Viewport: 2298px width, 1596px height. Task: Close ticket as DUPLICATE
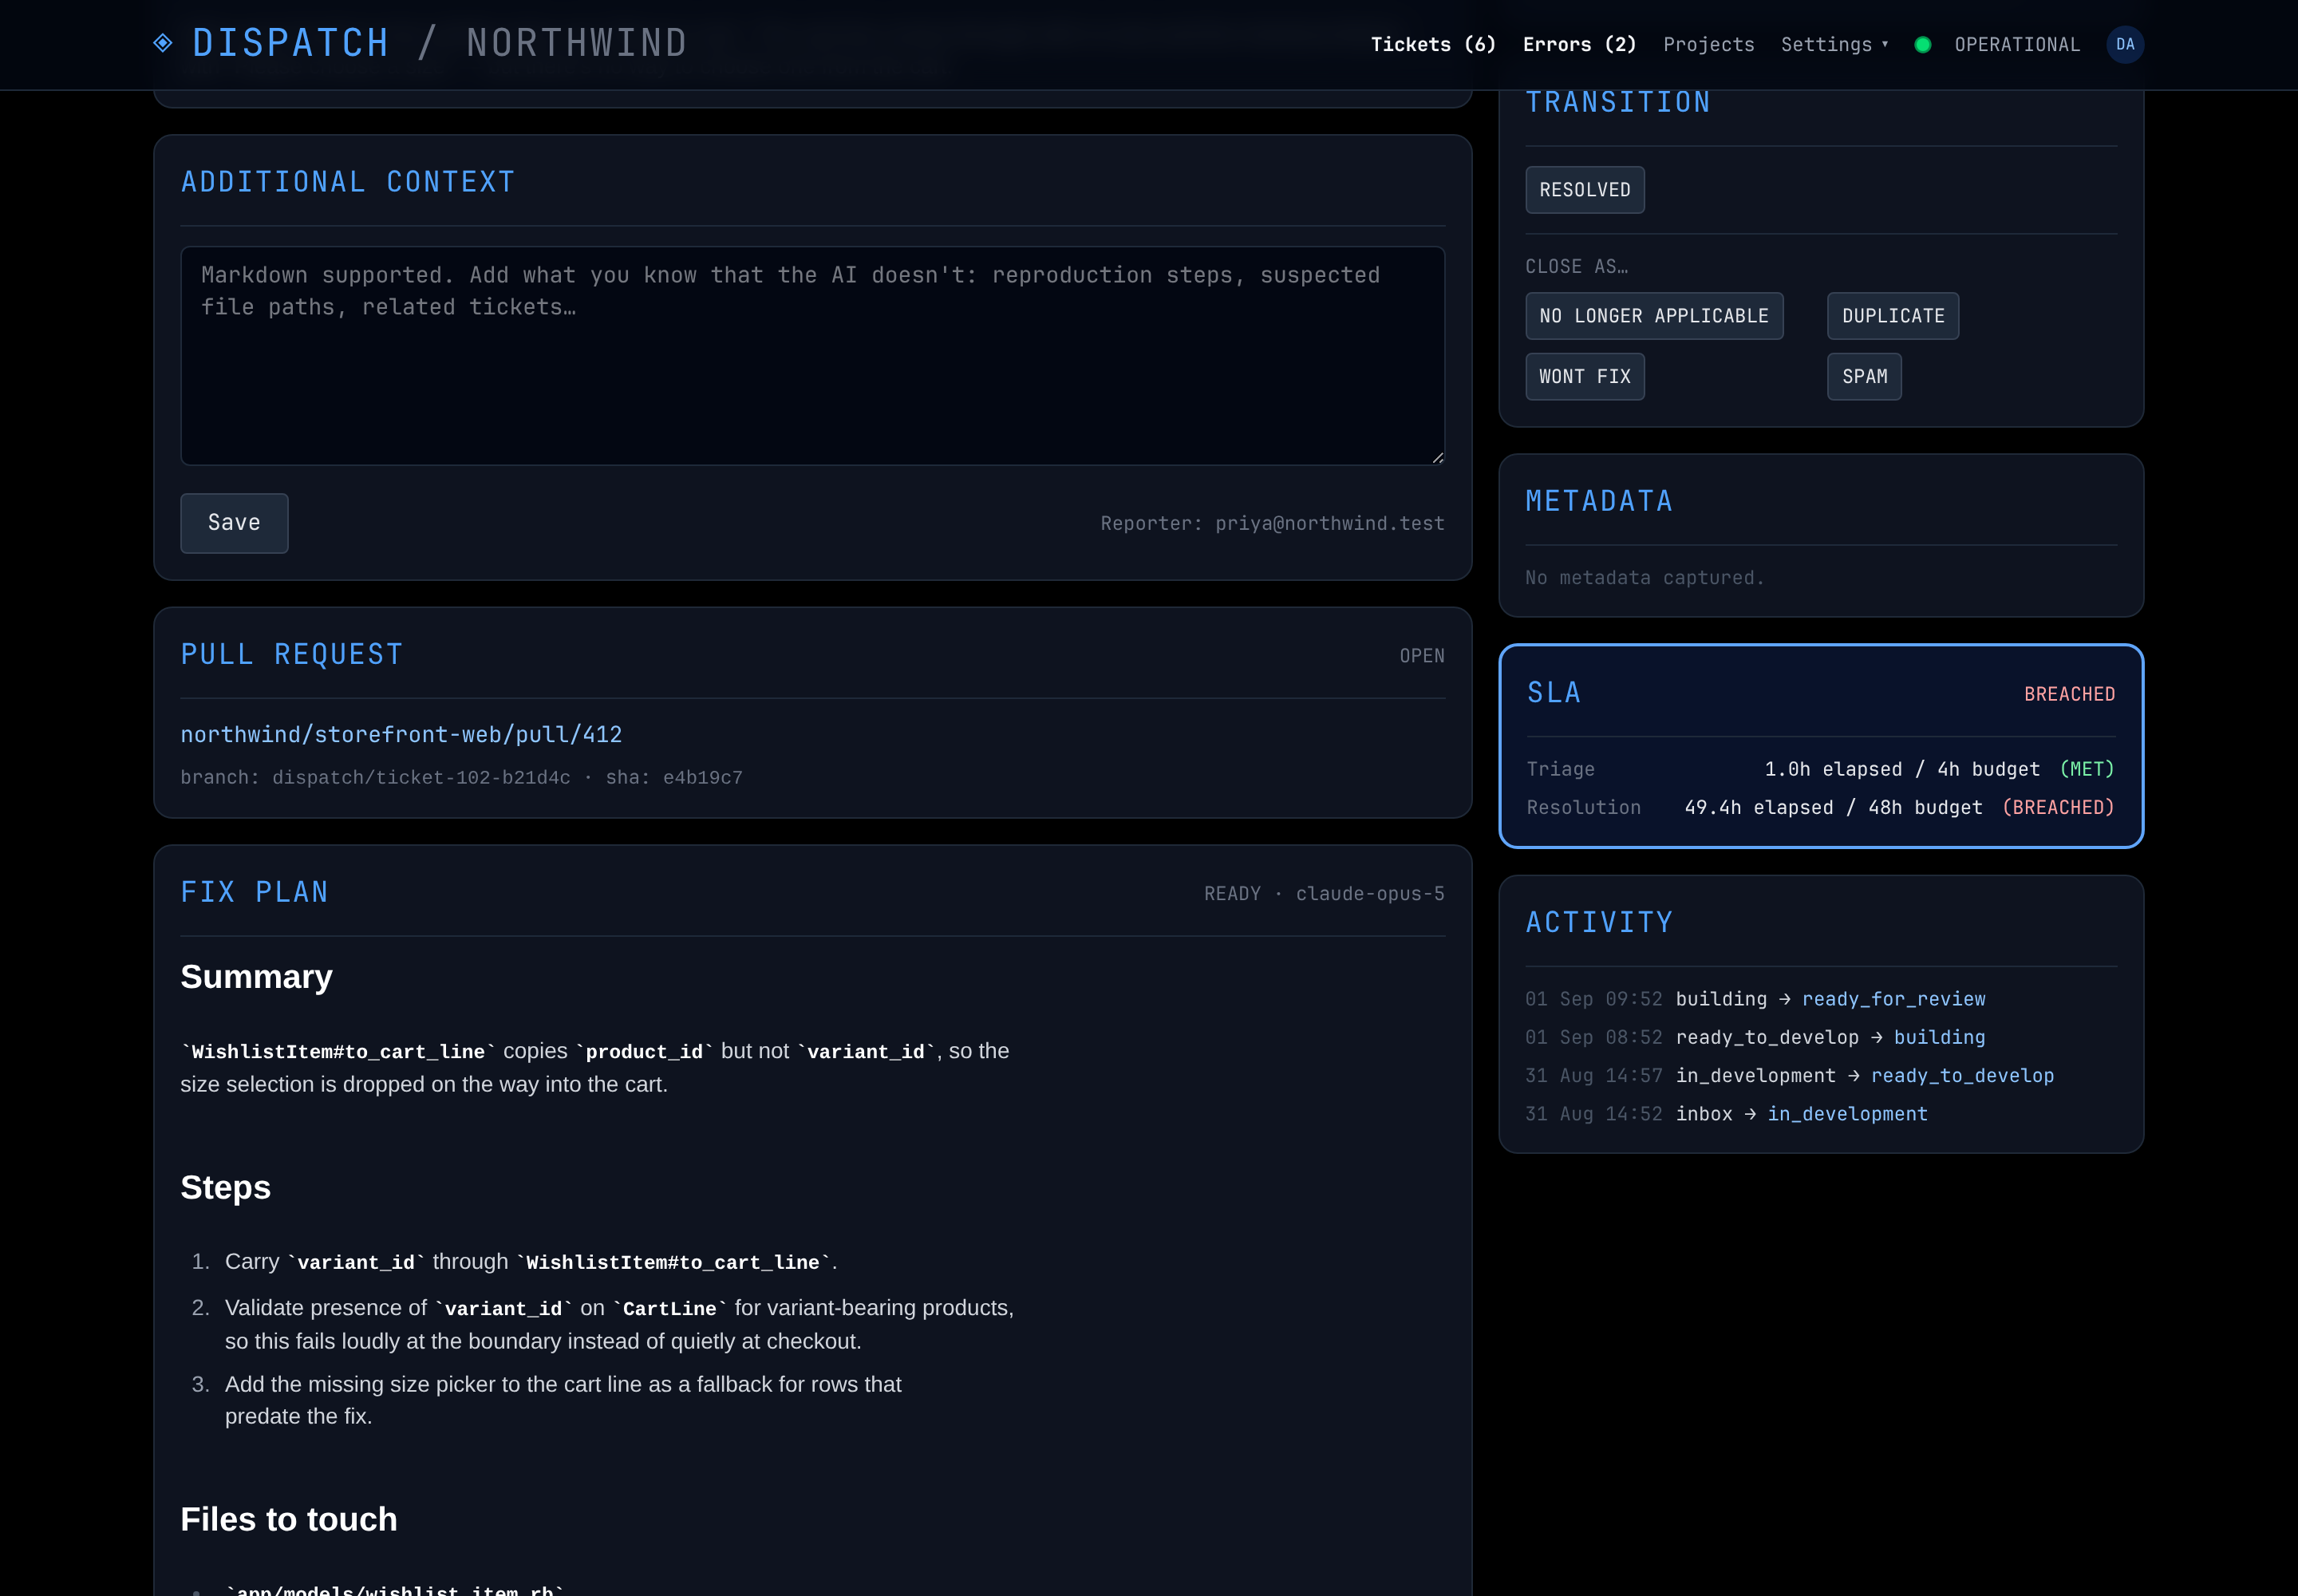pos(1892,316)
